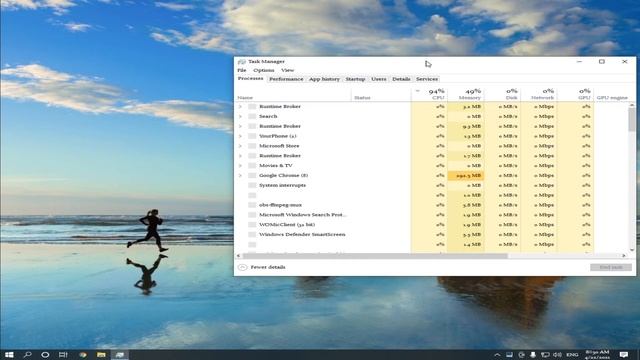The height and width of the screenshot is (360, 640).
Task: Expand the Microsoft Store process group
Action: pyautogui.click(x=240, y=146)
